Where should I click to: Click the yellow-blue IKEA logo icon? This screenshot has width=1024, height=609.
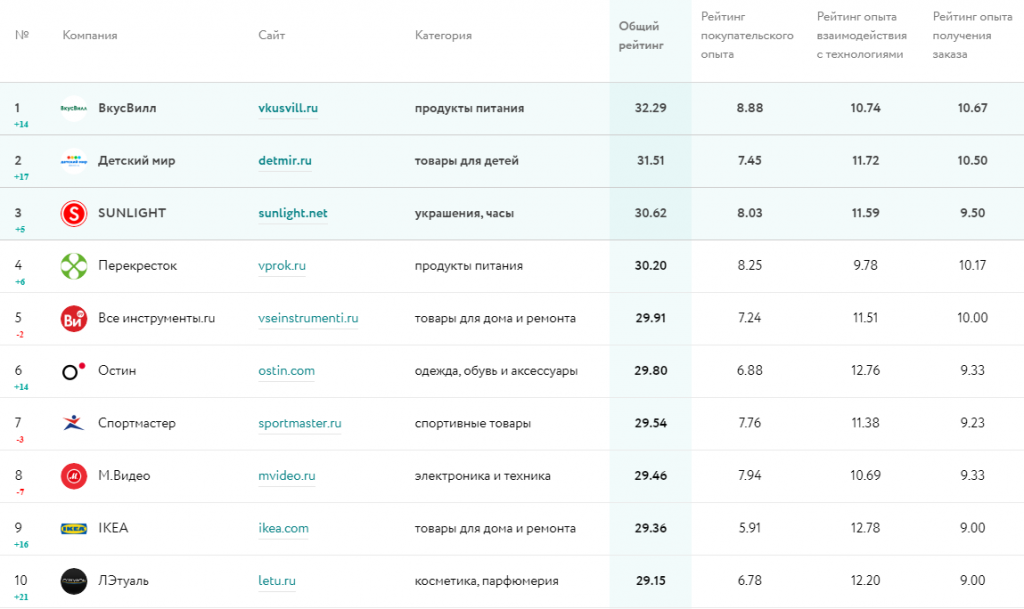click(x=74, y=528)
